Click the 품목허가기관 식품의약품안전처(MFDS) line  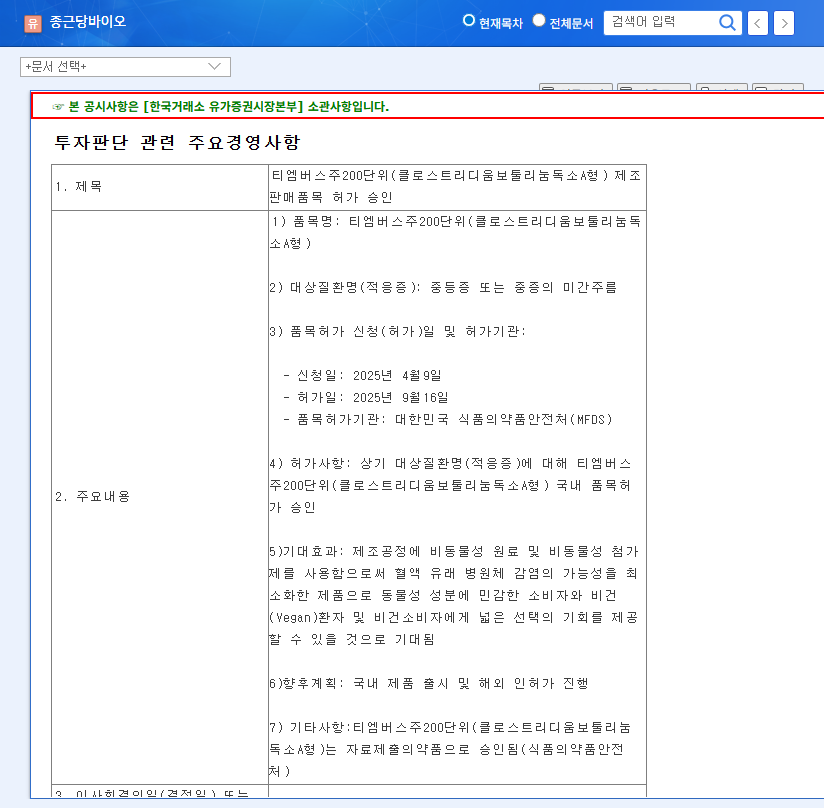pos(448,420)
